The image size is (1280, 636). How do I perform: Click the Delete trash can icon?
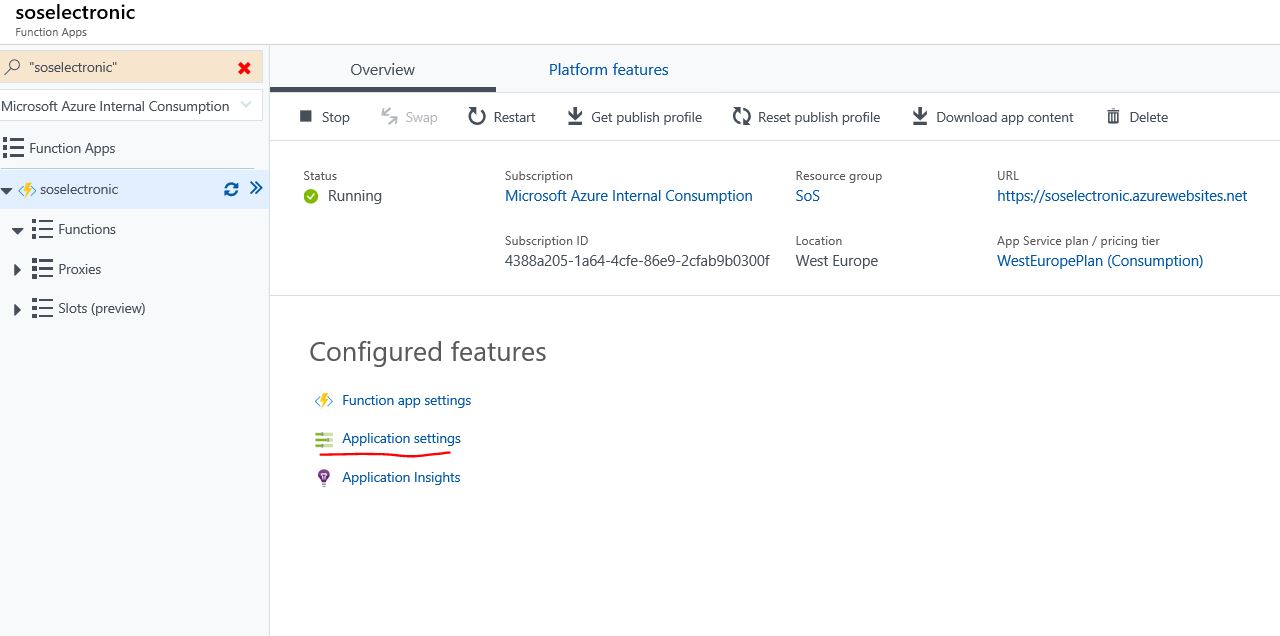click(x=1113, y=117)
